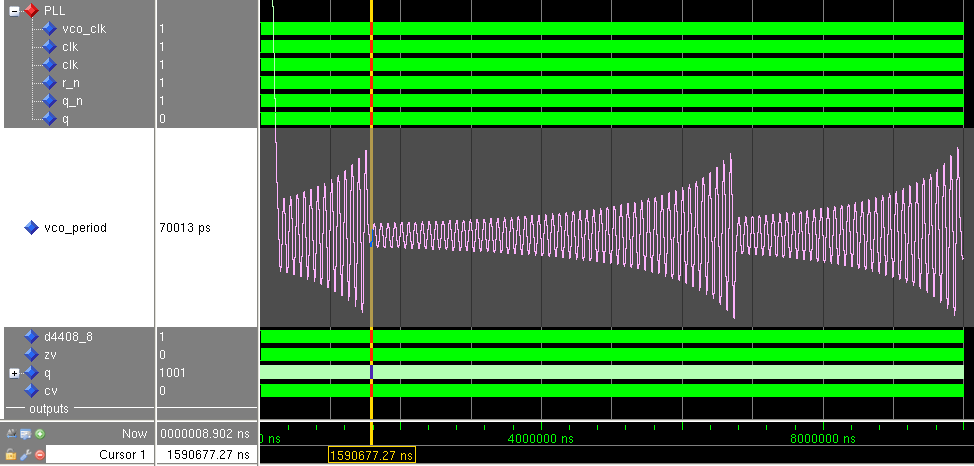Image resolution: width=974 pixels, height=466 pixels.
Task: Click the yellow cursor line in vco_period waveform
Action: [371, 227]
